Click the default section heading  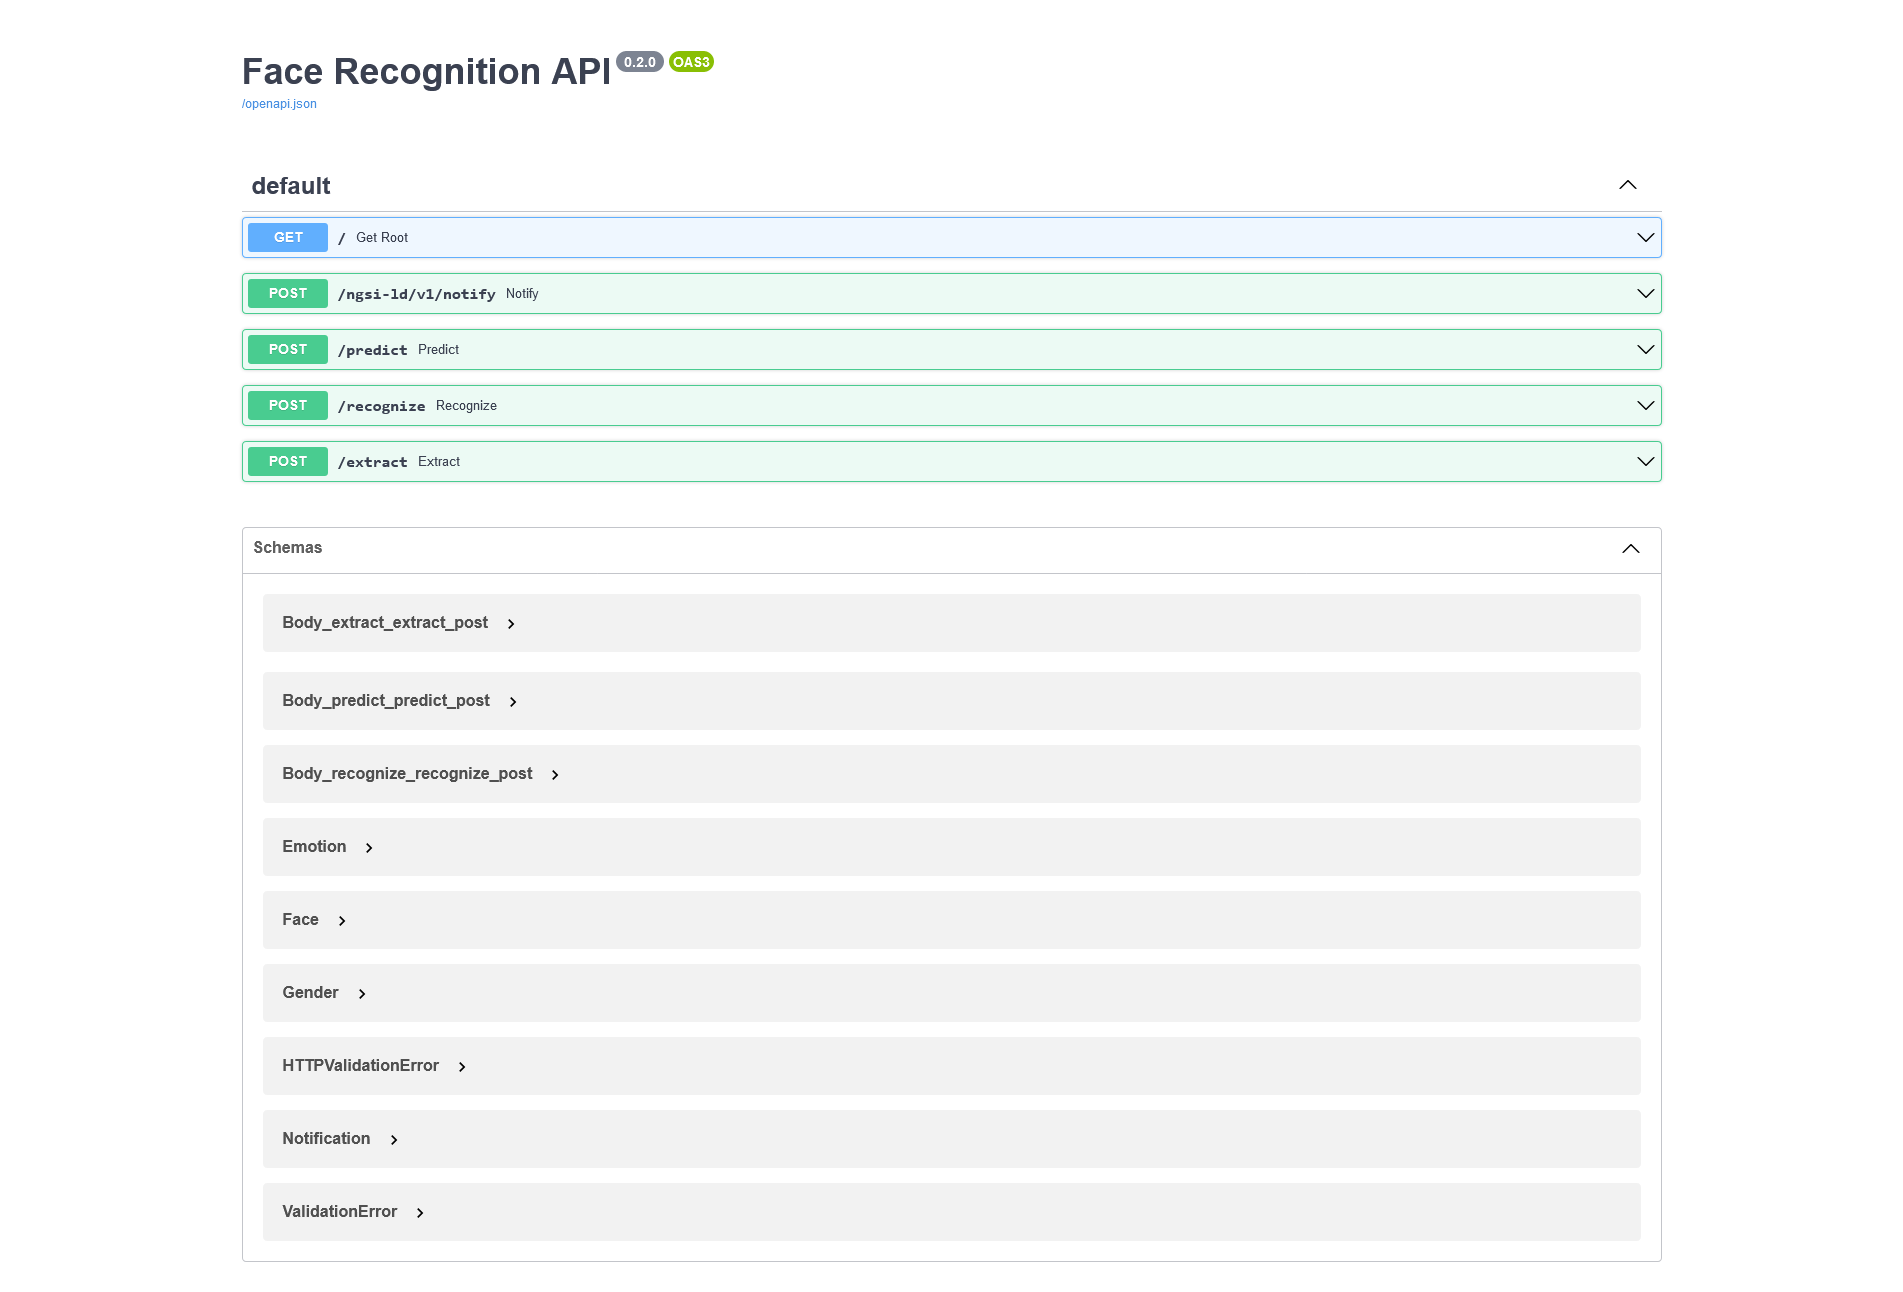point(291,186)
